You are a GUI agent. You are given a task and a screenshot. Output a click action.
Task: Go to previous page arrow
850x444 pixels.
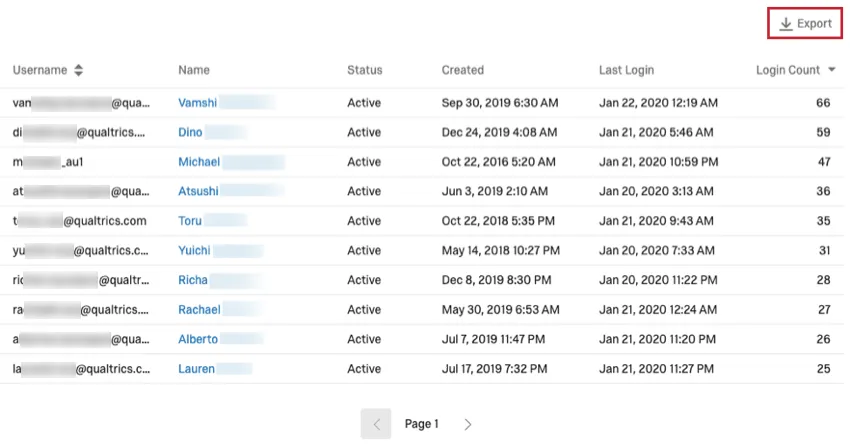click(x=376, y=424)
